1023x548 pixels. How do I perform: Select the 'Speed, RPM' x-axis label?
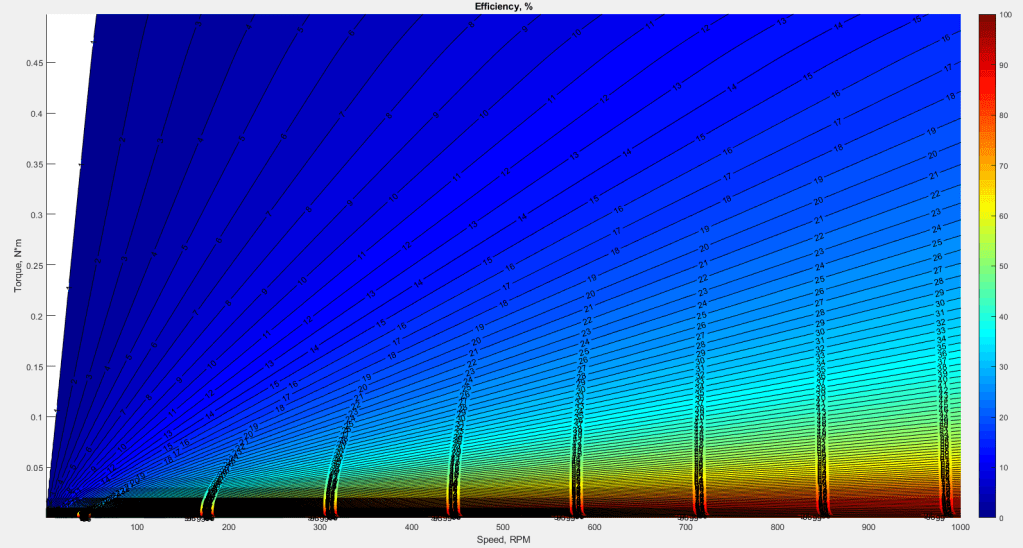[503, 540]
